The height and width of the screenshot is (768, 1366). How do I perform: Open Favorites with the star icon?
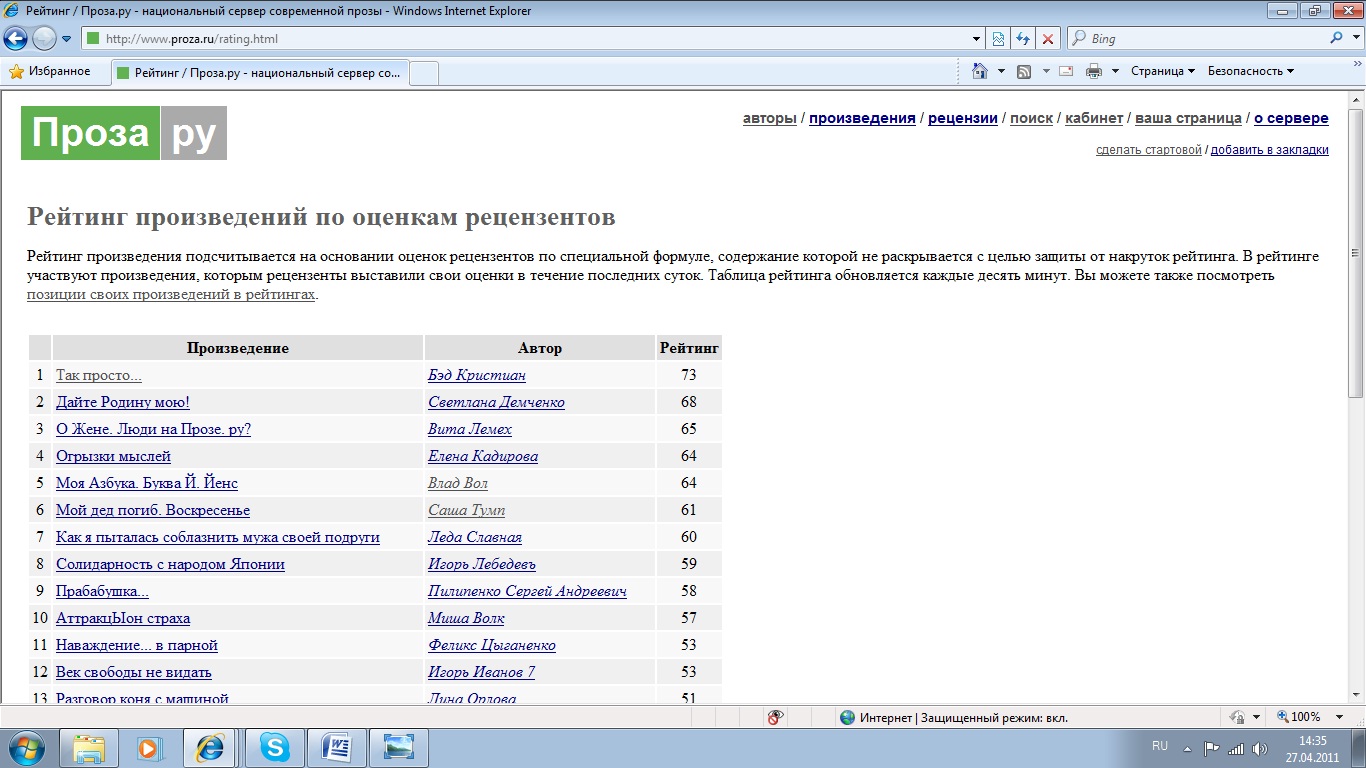(49, 71)
